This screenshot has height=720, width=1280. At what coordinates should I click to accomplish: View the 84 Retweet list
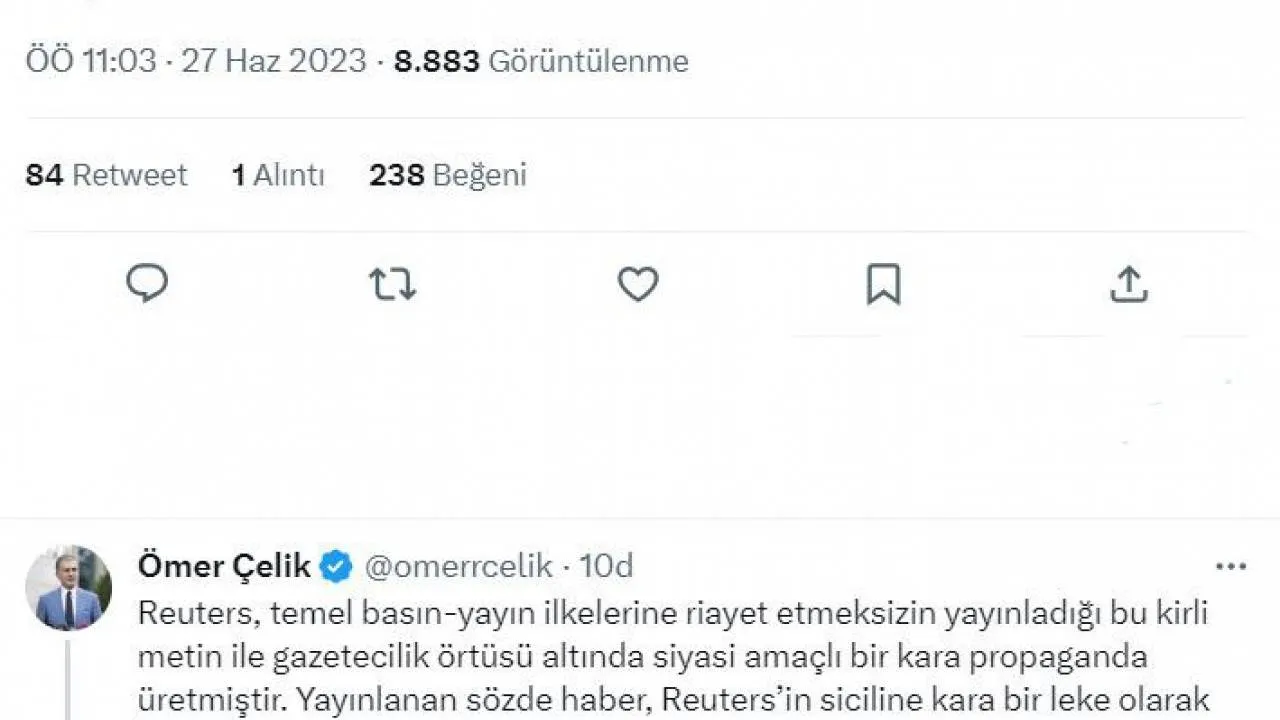[106, 175]
